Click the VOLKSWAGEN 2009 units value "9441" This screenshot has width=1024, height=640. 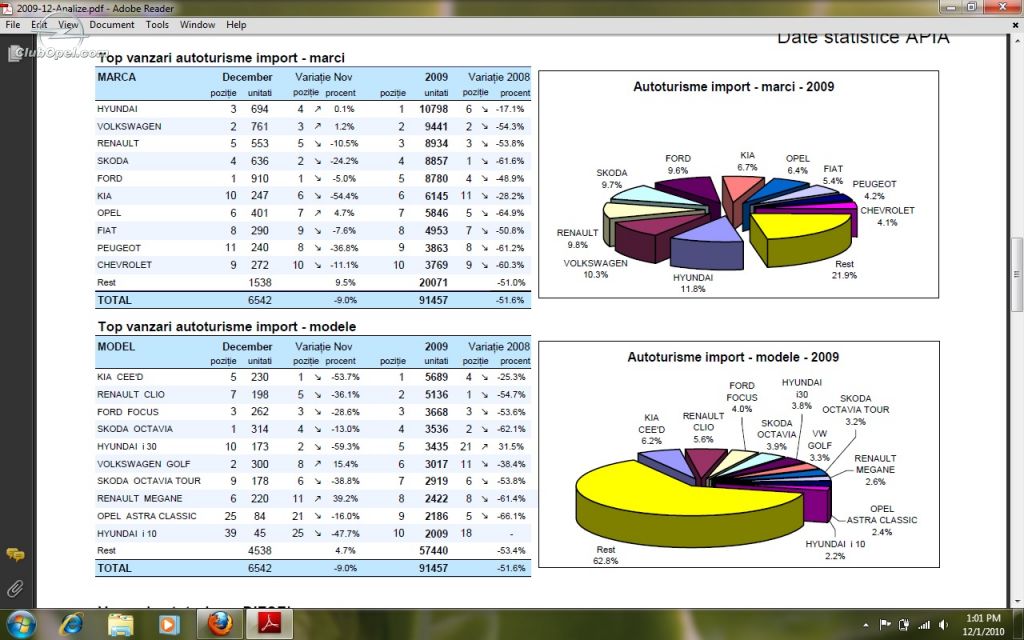point(436,127)
